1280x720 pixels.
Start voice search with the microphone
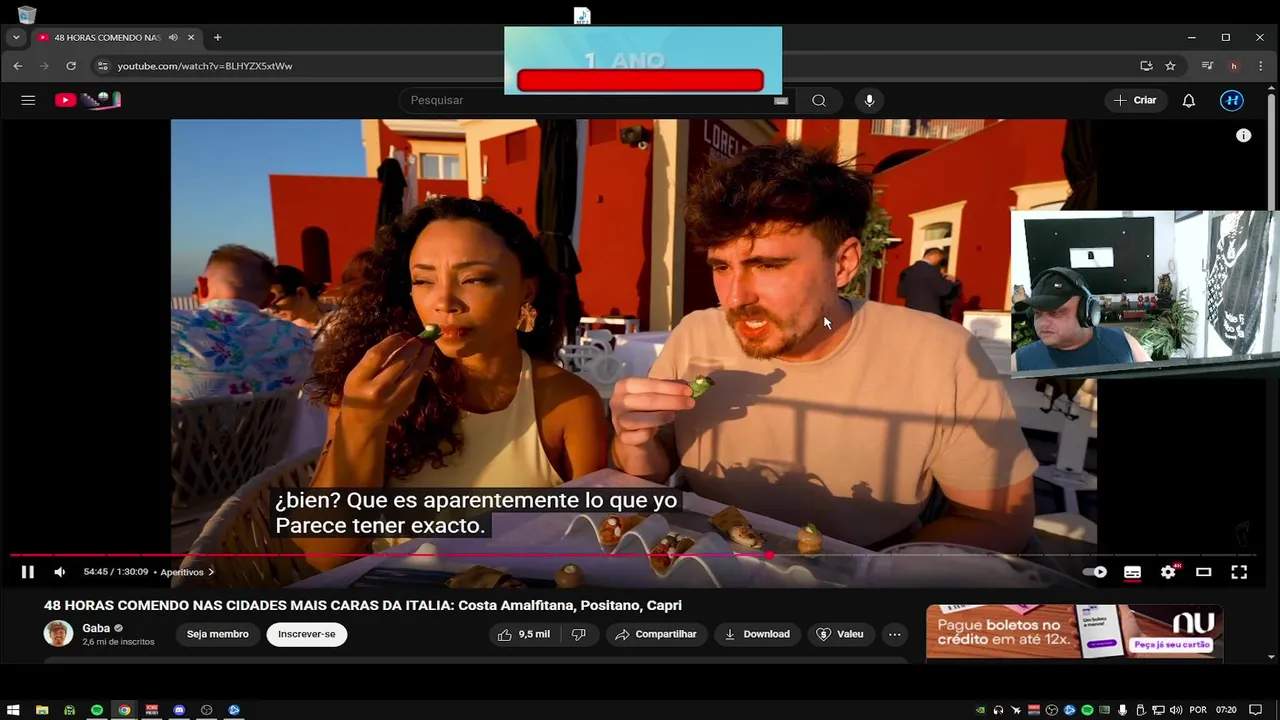pyautogui.click(x=869, y=100)
